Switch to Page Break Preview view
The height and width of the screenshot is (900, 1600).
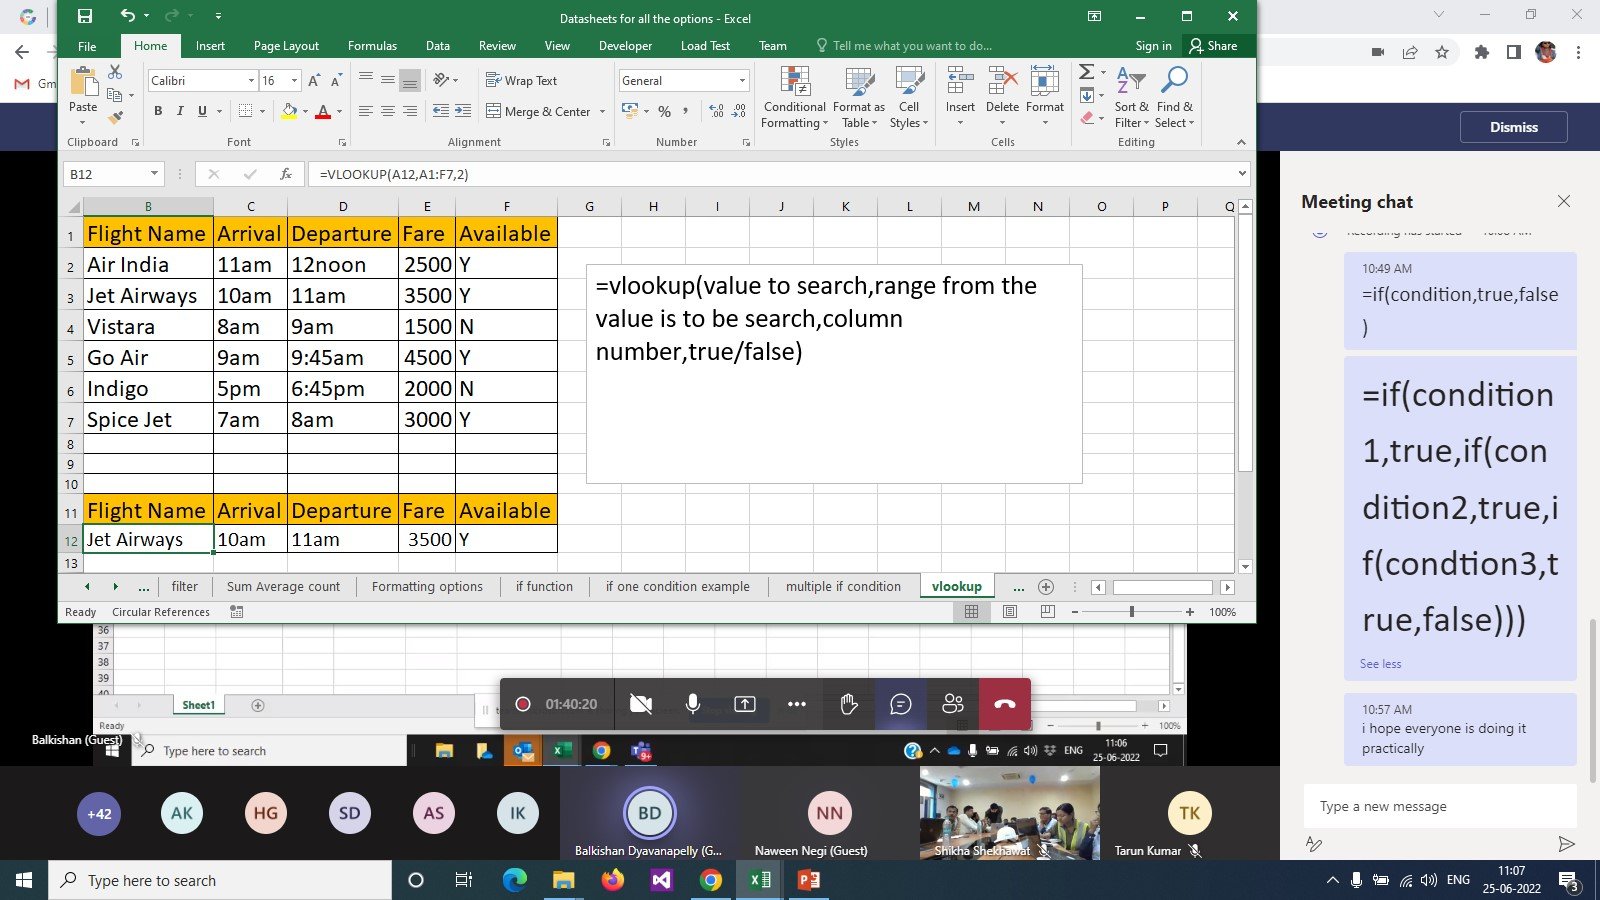(1047, 612)
